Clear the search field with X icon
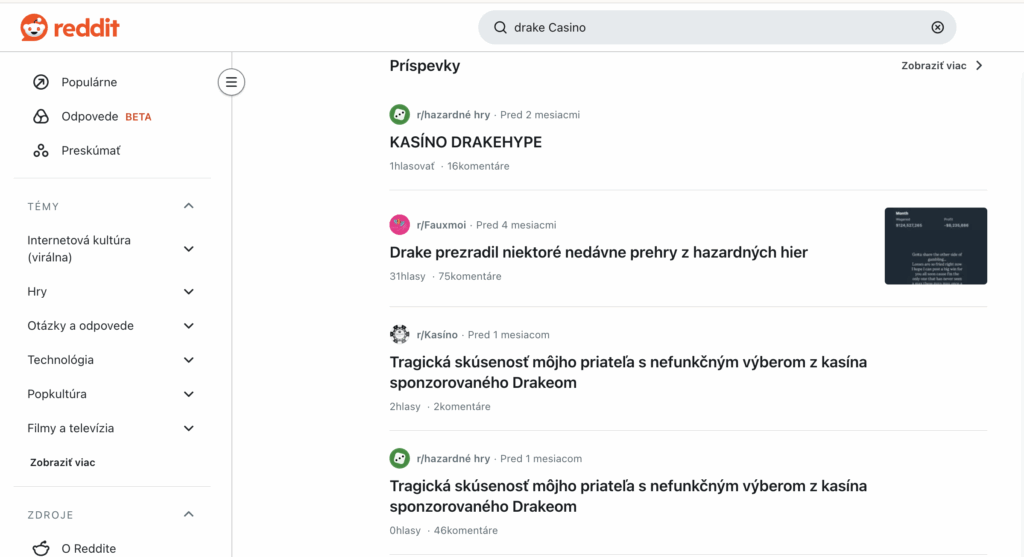Image resolution: width=1024 pixels, height=557 pixels. [x=937, y=28]
